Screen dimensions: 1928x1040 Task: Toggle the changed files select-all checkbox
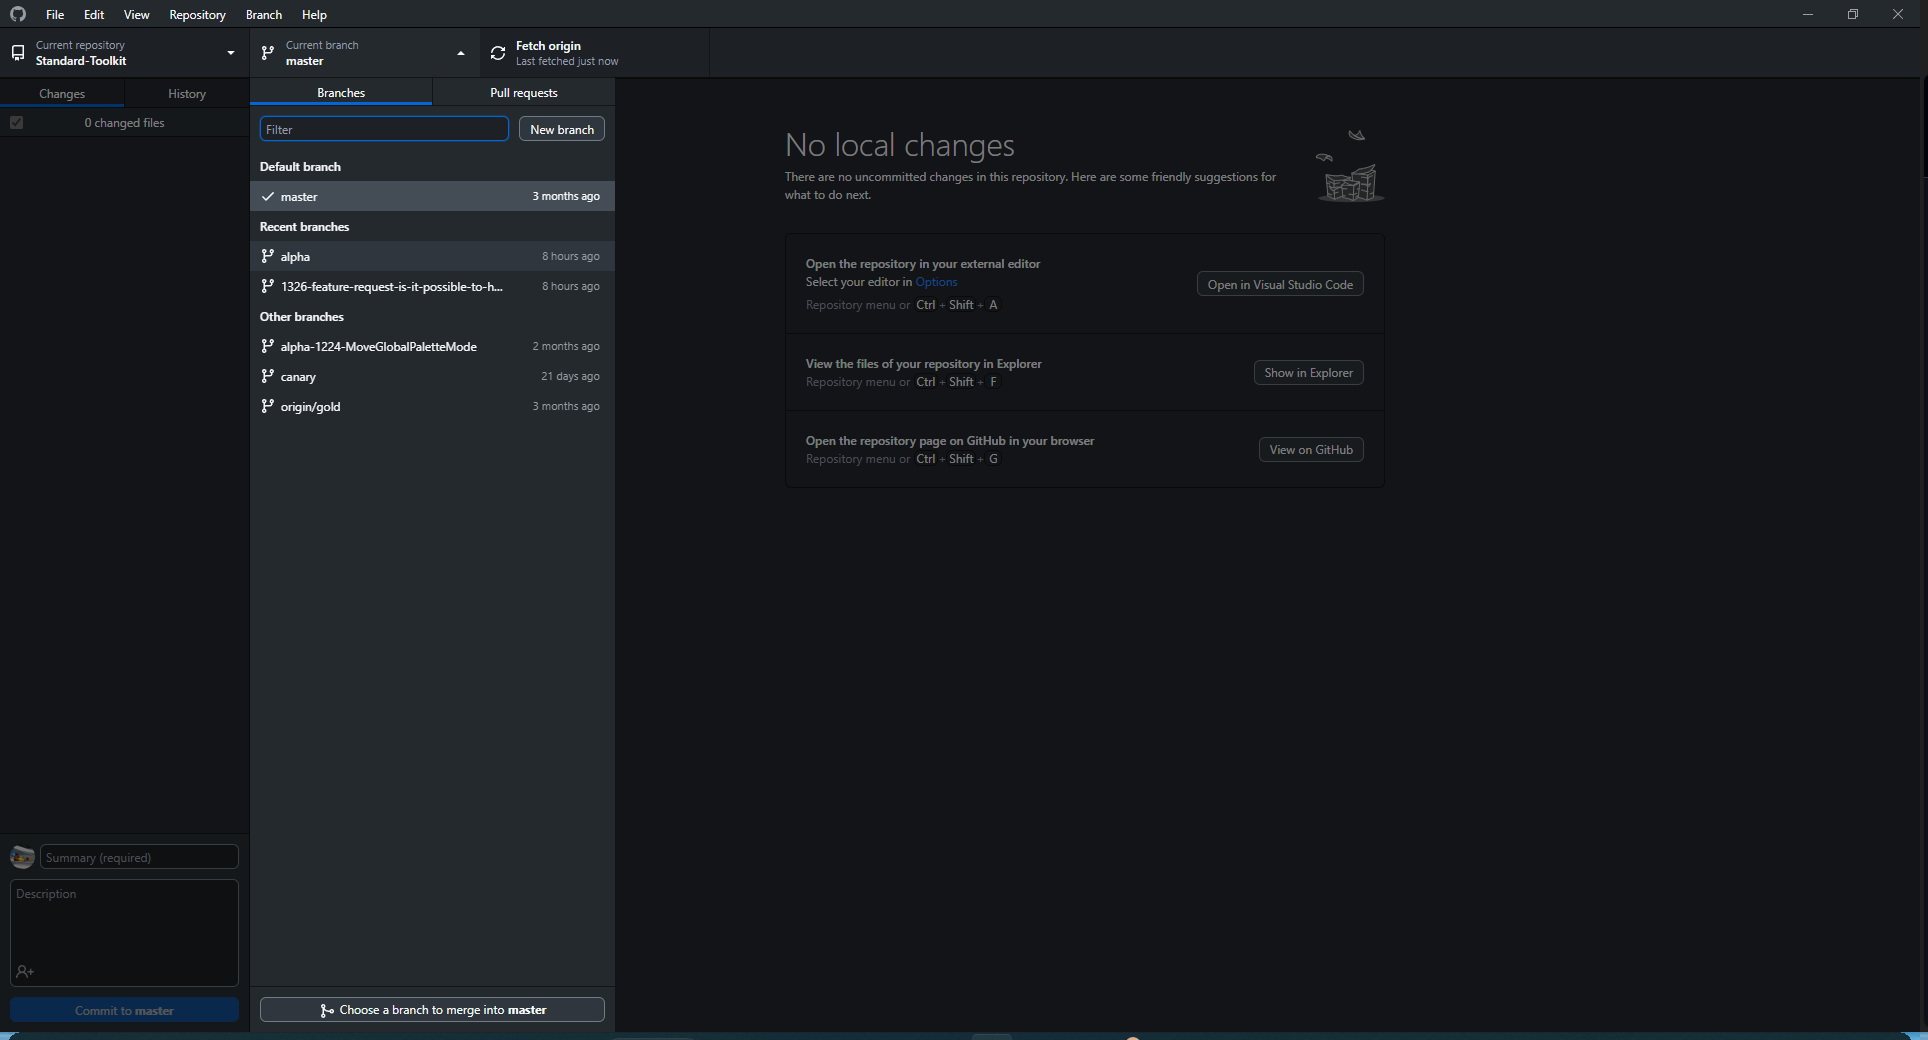[x=17, y=123]
